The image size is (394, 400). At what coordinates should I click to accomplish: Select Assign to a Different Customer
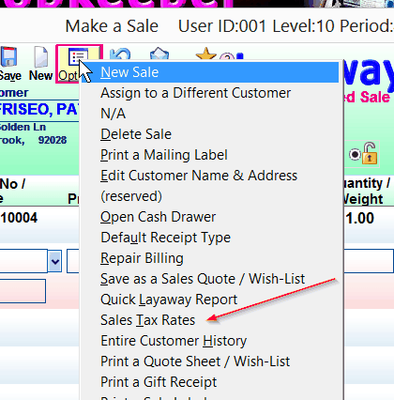pyautogui.click(x=209, y=93)
